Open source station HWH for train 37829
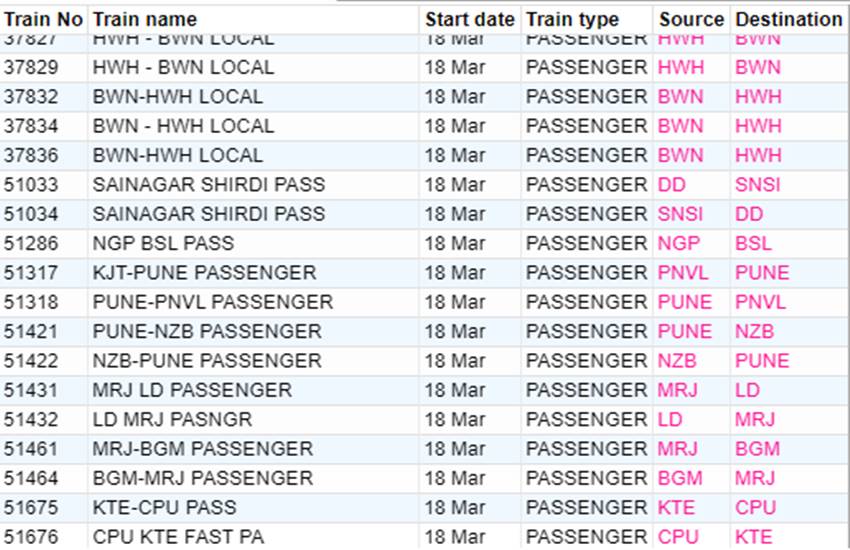This screenshot has width=850, height=550. (681, 68)
